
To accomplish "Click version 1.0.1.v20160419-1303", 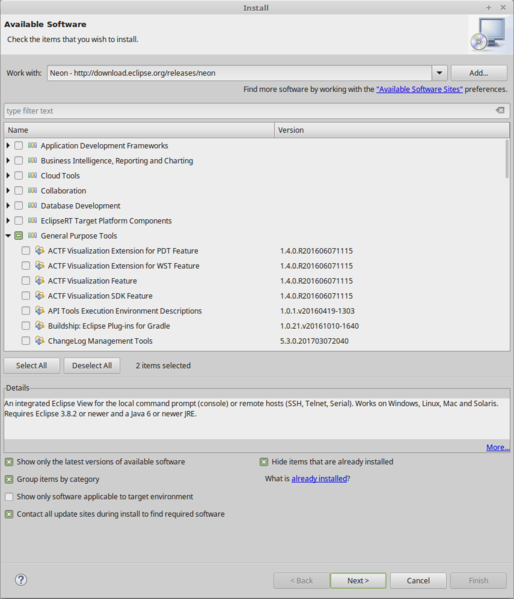I will pos(317,311).
